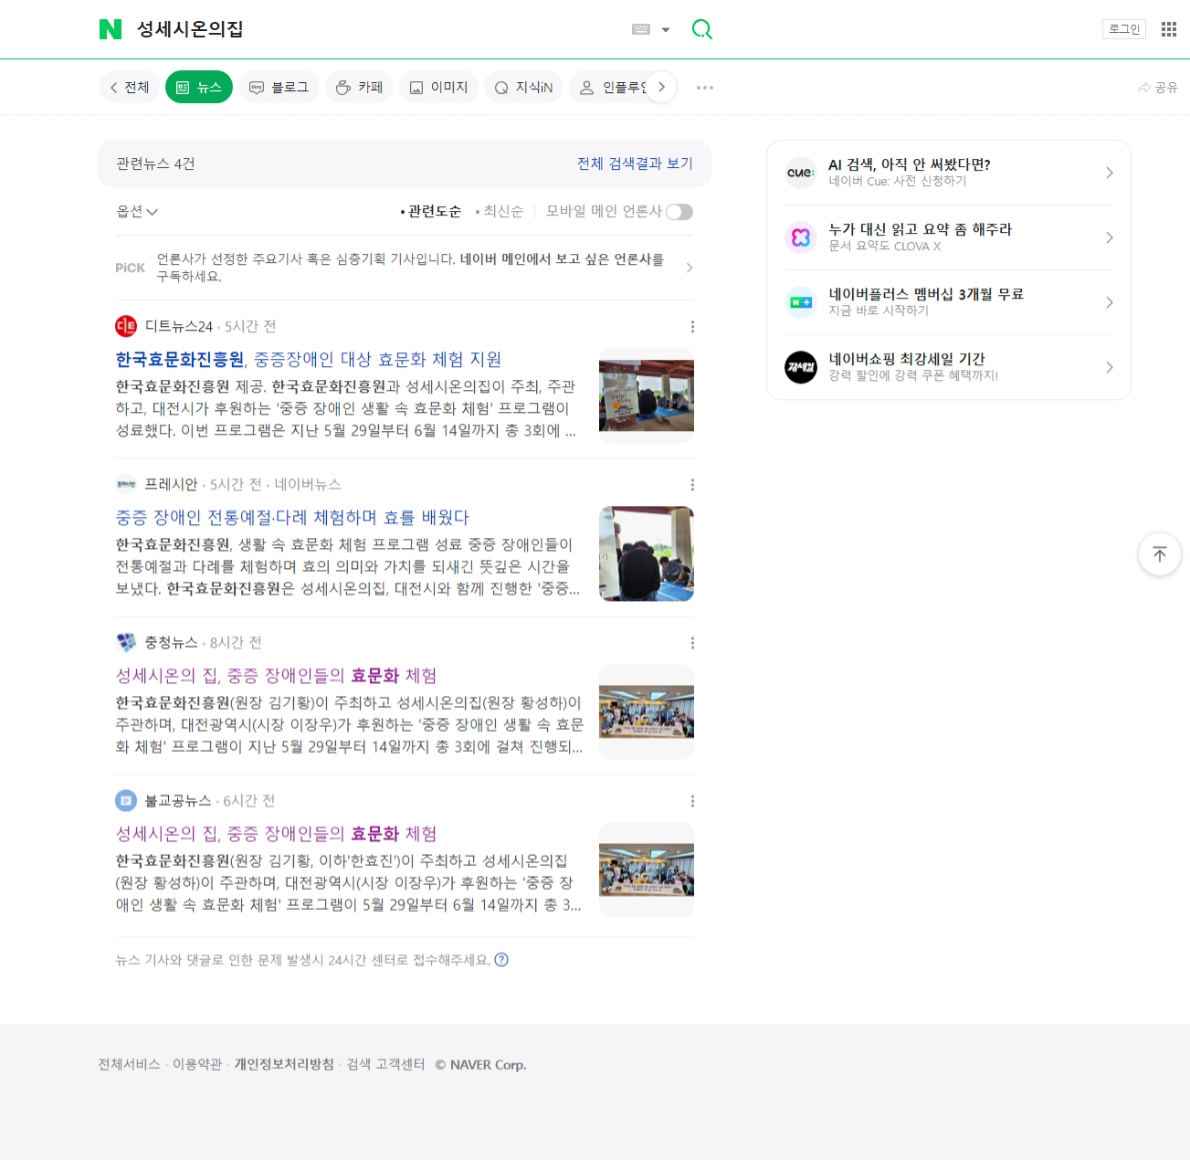Image resolution: width=1190 pixels, height=1160 pixels.
Task: Click the CLOVA X icon
Action: tap(801, 238)
